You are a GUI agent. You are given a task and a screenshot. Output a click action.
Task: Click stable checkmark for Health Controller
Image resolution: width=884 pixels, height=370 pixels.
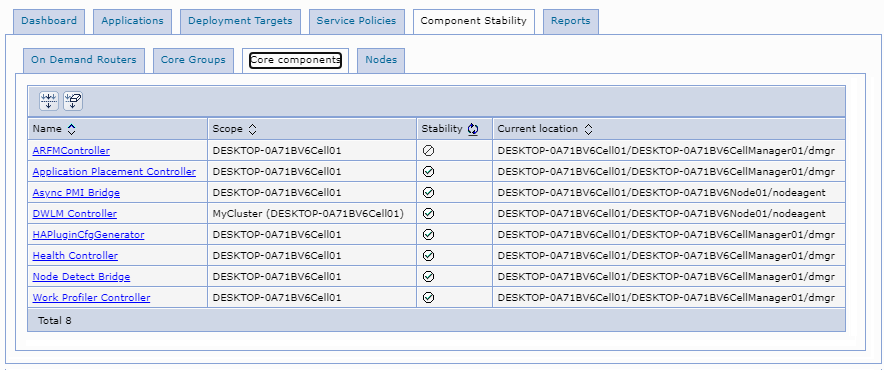click(428, 256)
